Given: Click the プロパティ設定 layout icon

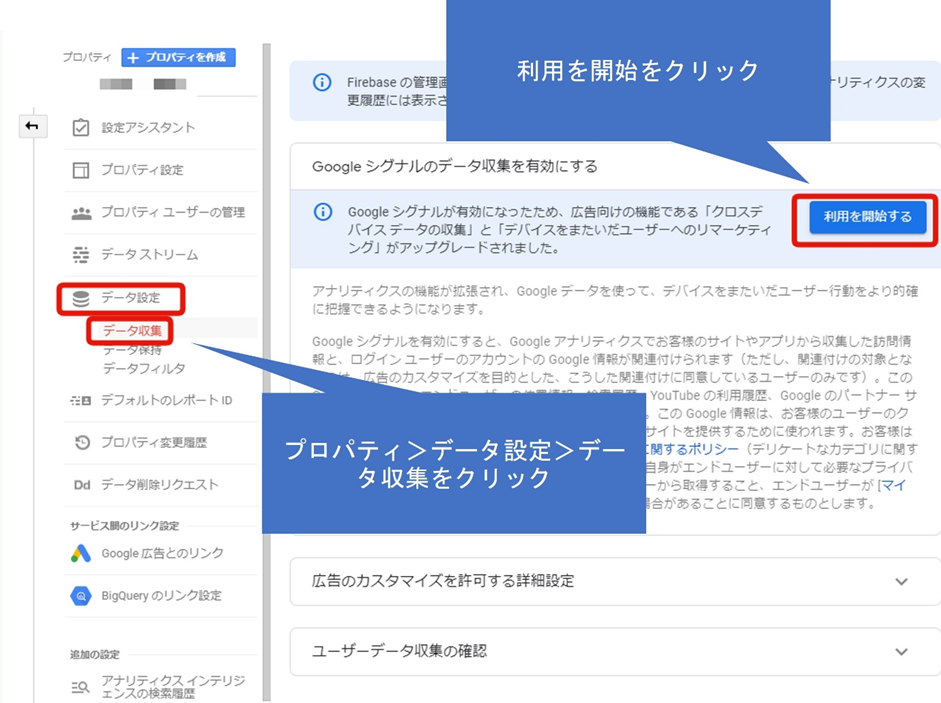Looking at the screenshot, I should pos(81,170).
